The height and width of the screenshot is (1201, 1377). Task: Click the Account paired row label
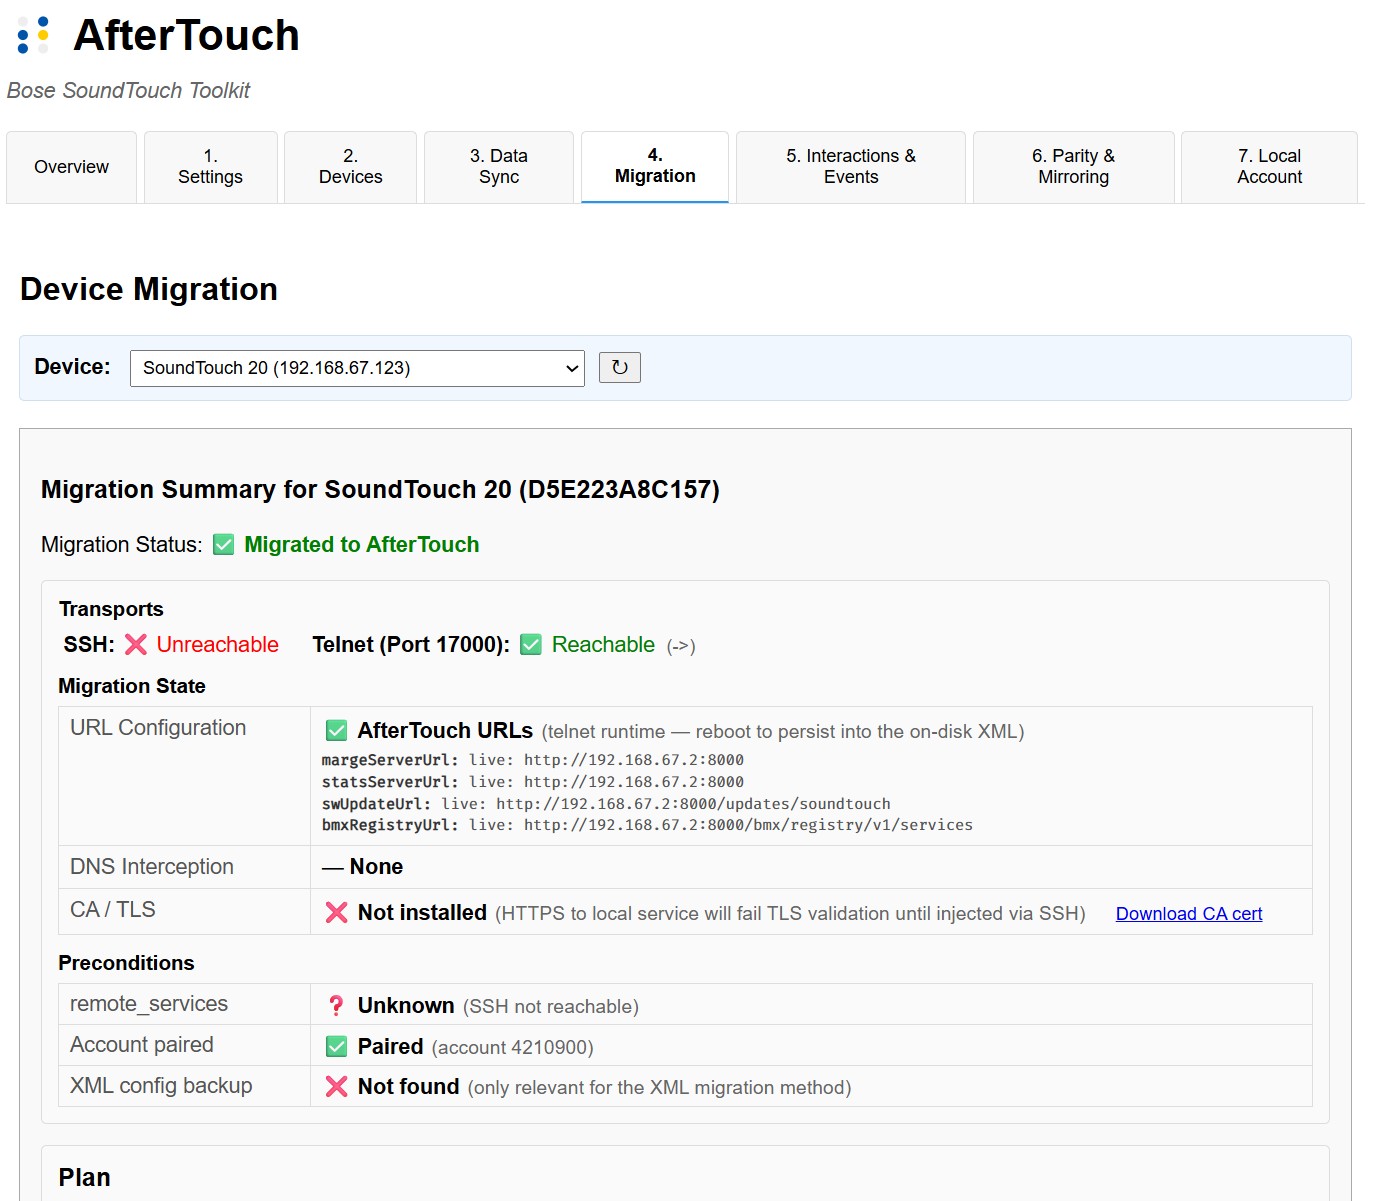(x=142, y=1045)
